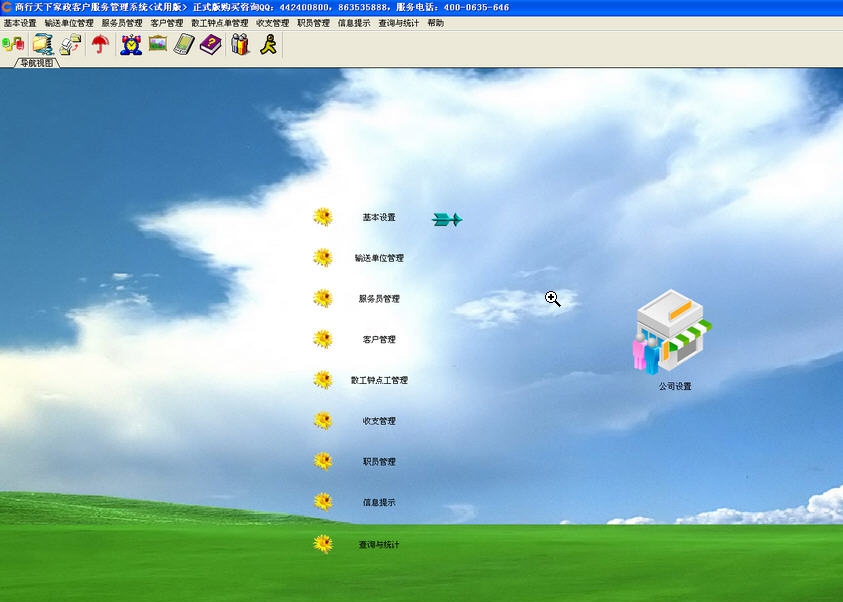Open 公司设置 shop icon
The image size is (843, 602).
(672, 332)
